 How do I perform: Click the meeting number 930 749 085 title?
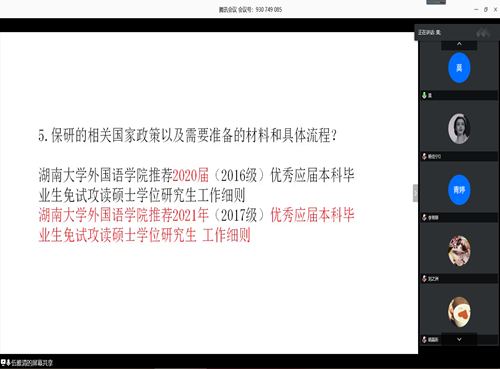click(x=250, y=10)
